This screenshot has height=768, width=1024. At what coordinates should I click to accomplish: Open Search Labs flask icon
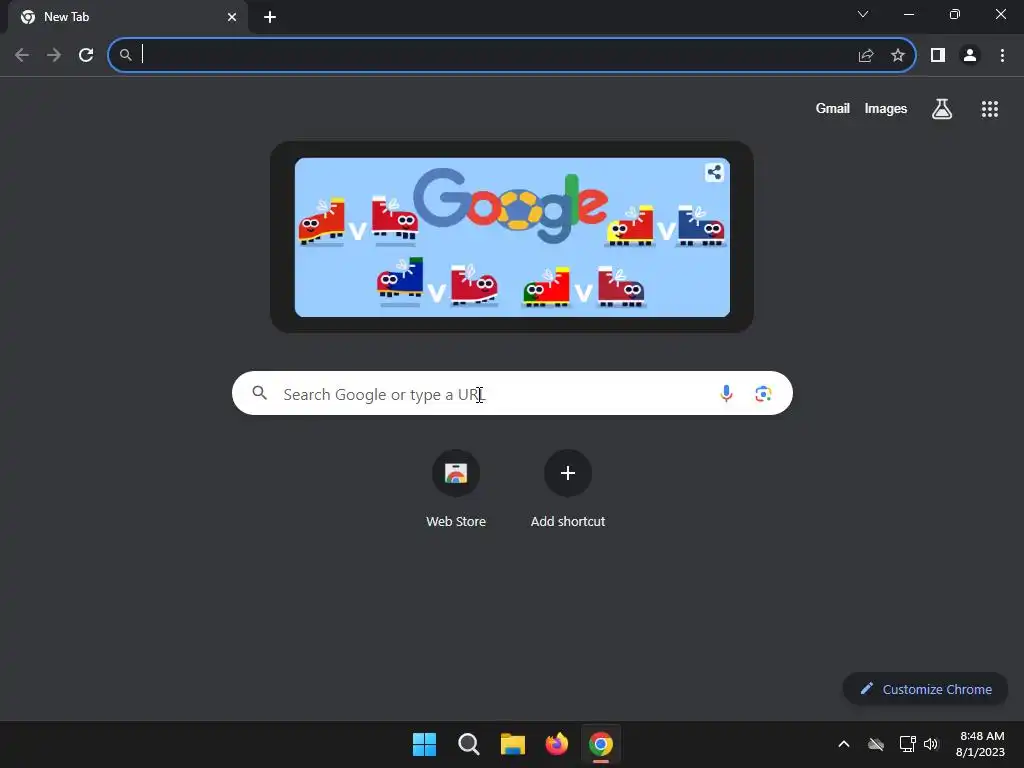(x=941, y=108)
